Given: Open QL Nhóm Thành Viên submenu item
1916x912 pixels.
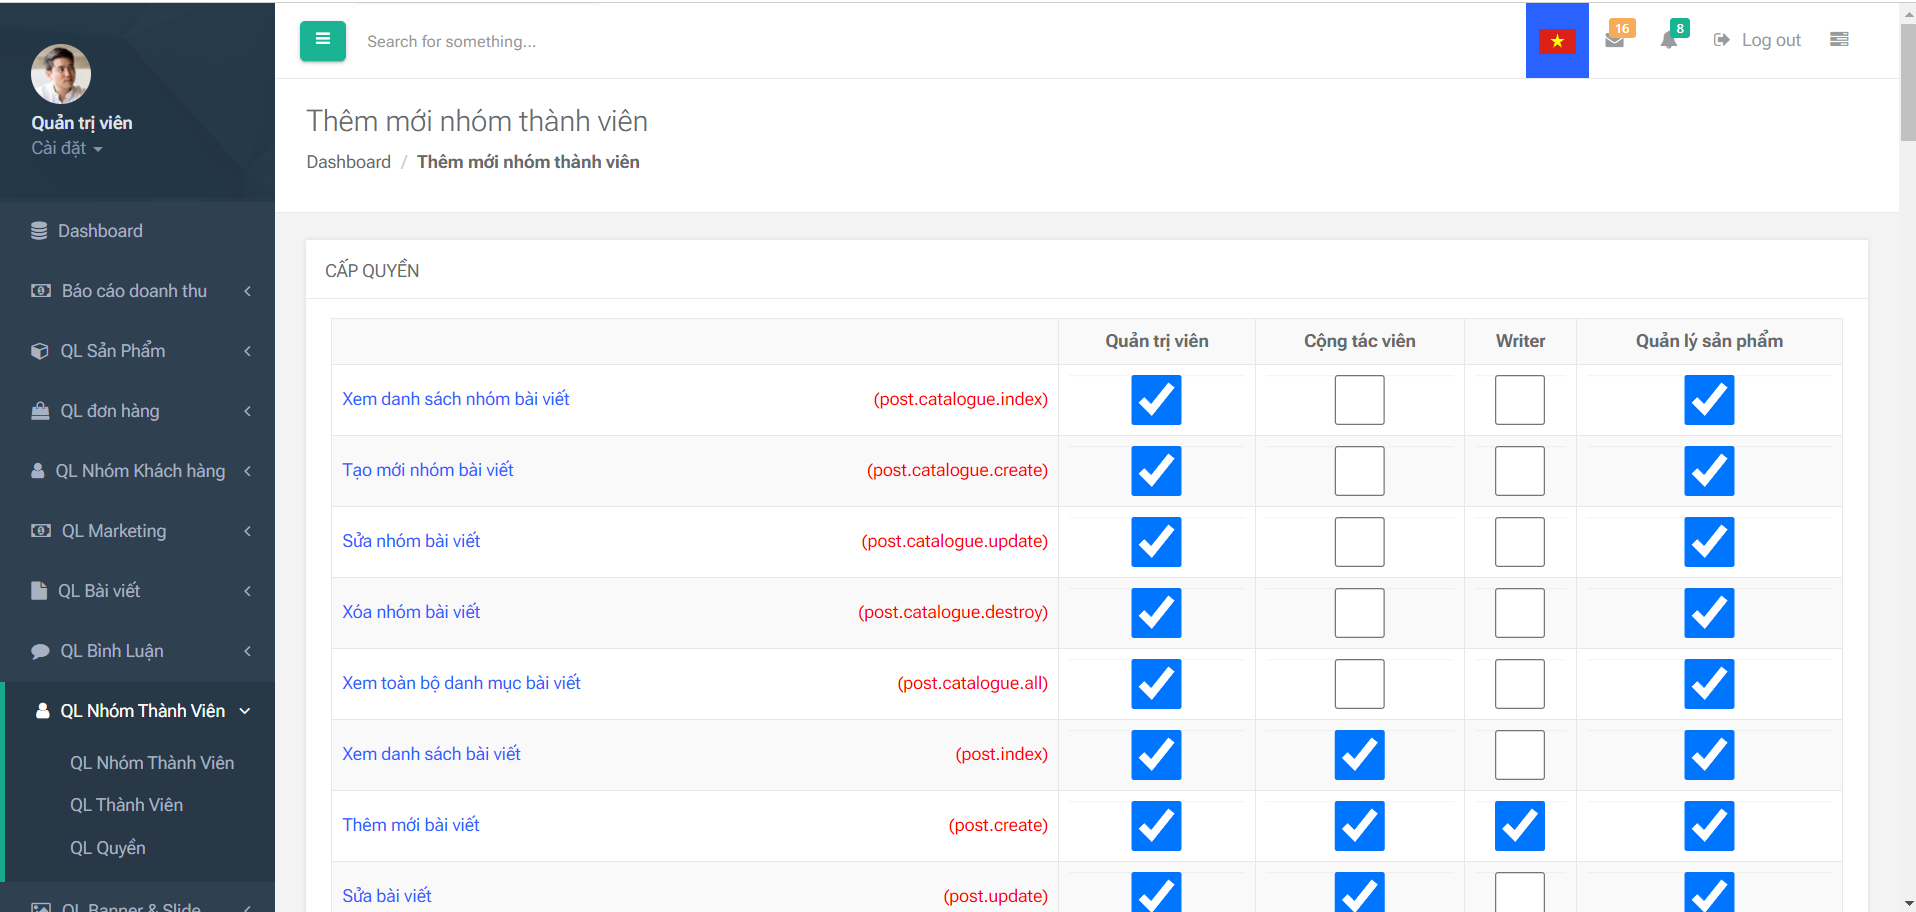Looking at the screenshot, I should tap(152, 763).
